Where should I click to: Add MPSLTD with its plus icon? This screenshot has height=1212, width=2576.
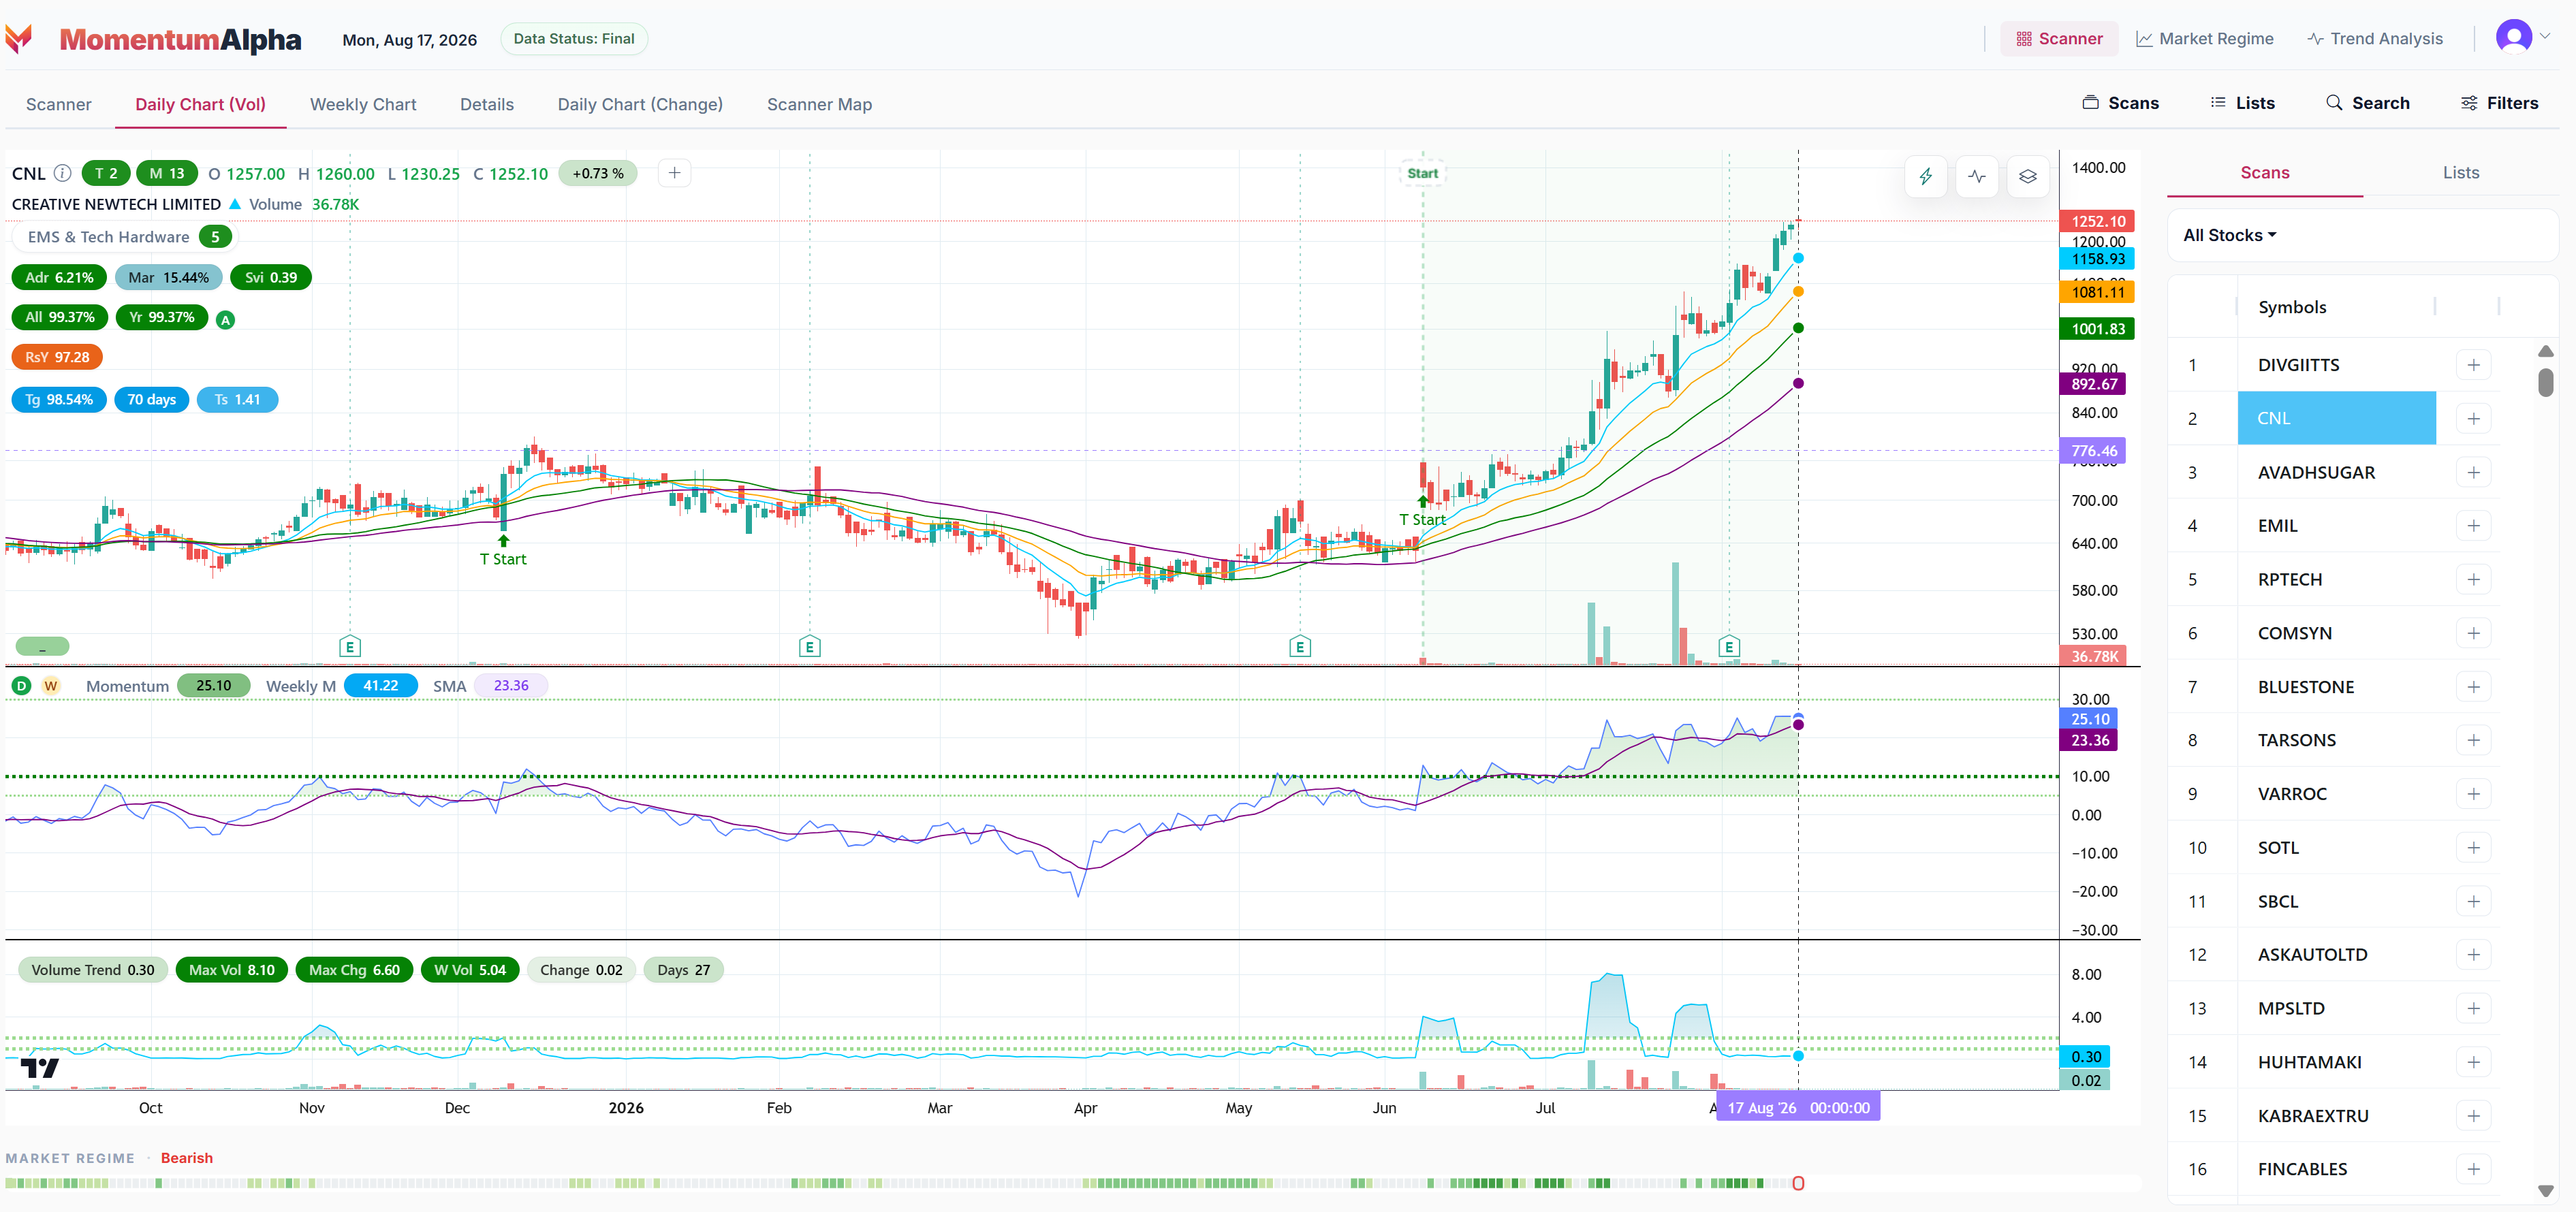tap(2473, 1009)
